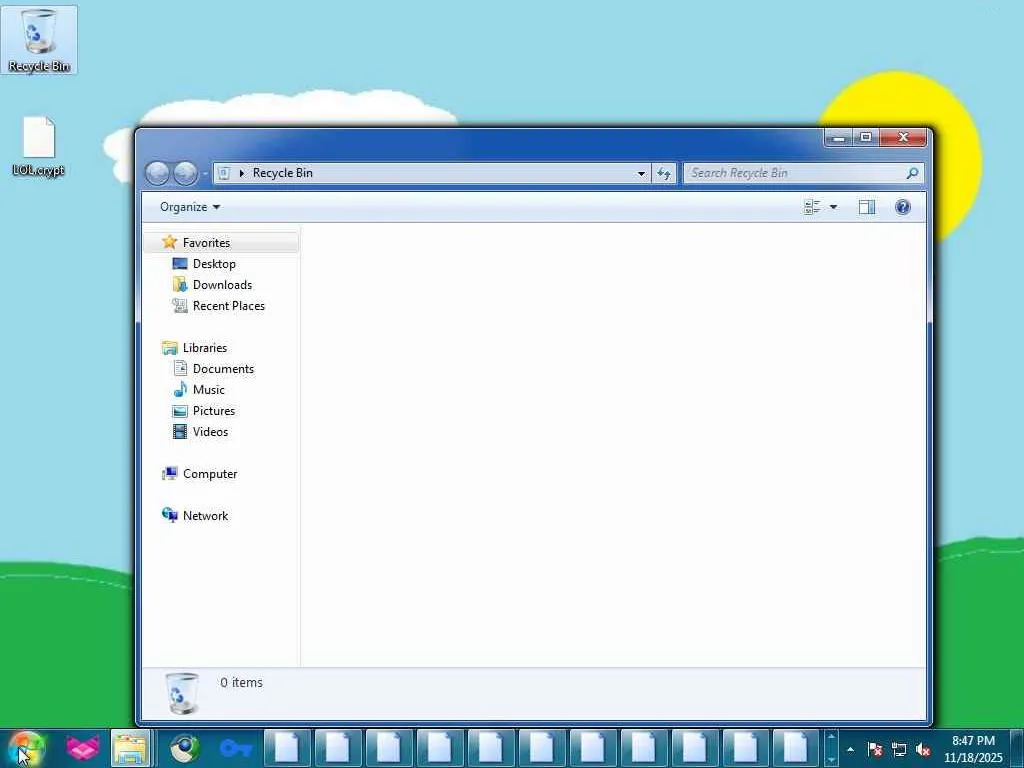Open Explorer Help button
1024x768 pixels.
click(903, 207)
